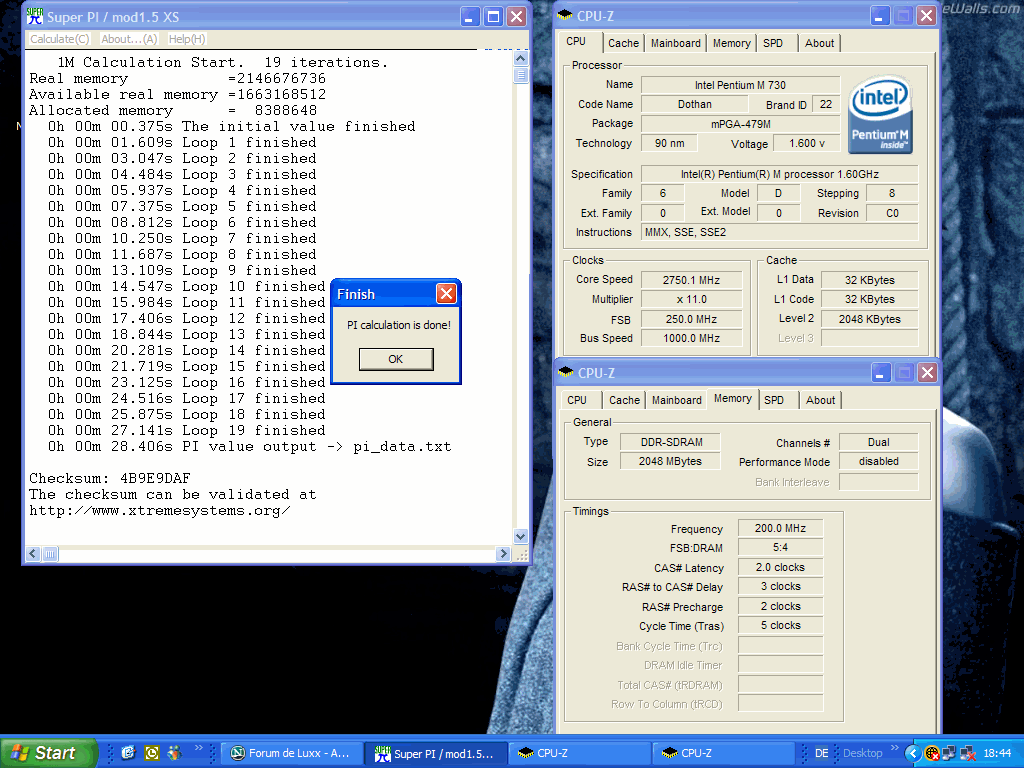Maximize the Super PI window
This screenshot has width=1024, height=768.
(493, 16)
